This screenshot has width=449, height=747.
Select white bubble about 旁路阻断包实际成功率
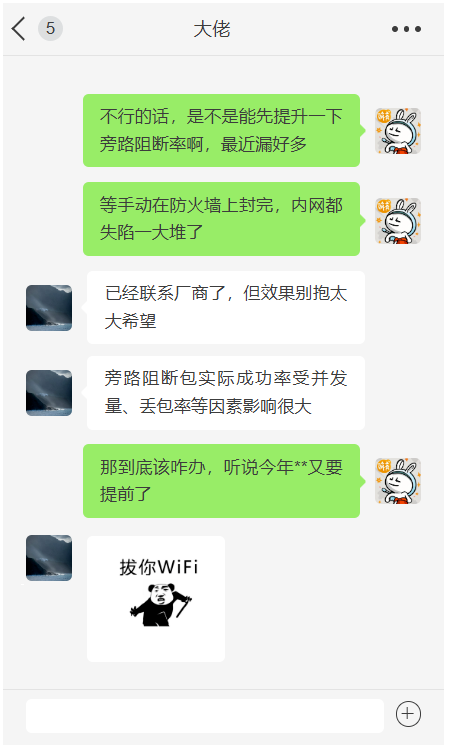[x=226, y=393]
